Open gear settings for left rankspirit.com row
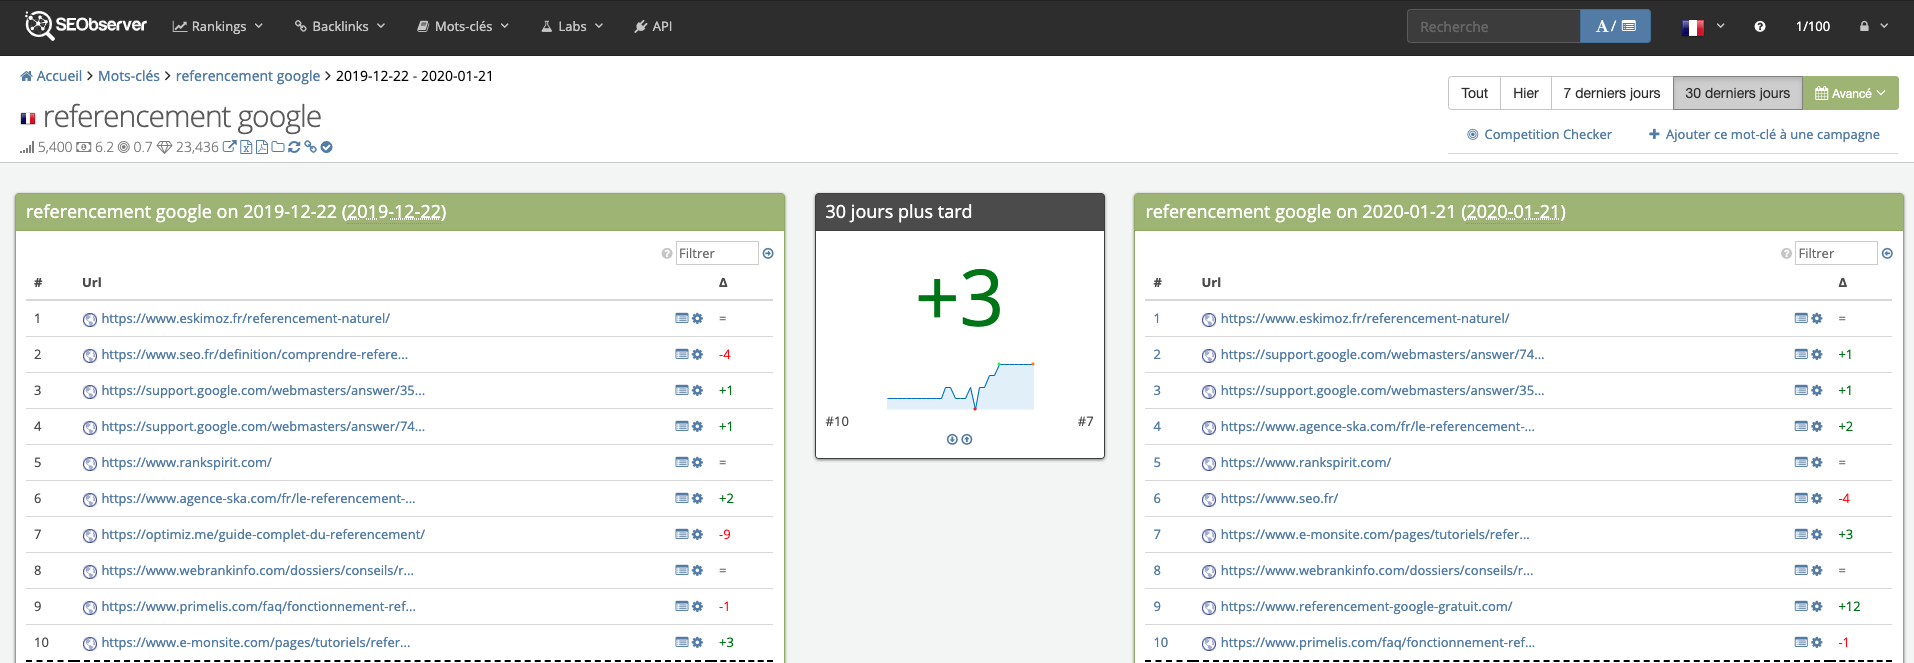 pyautogui.click(x=698, y=462)
